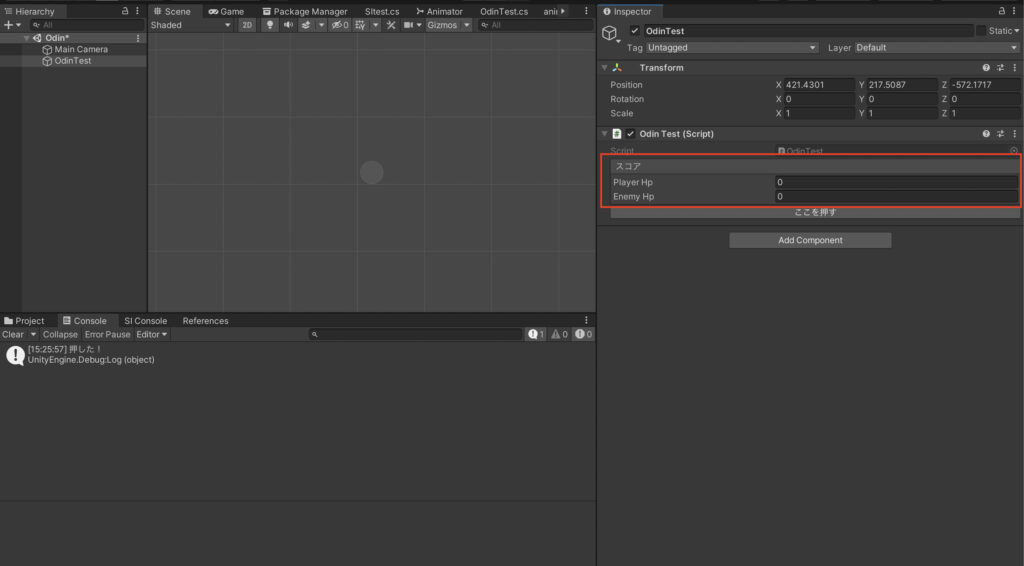
Task: Toggle Error Pause in the Console
Action: click(x=107, y=334)
